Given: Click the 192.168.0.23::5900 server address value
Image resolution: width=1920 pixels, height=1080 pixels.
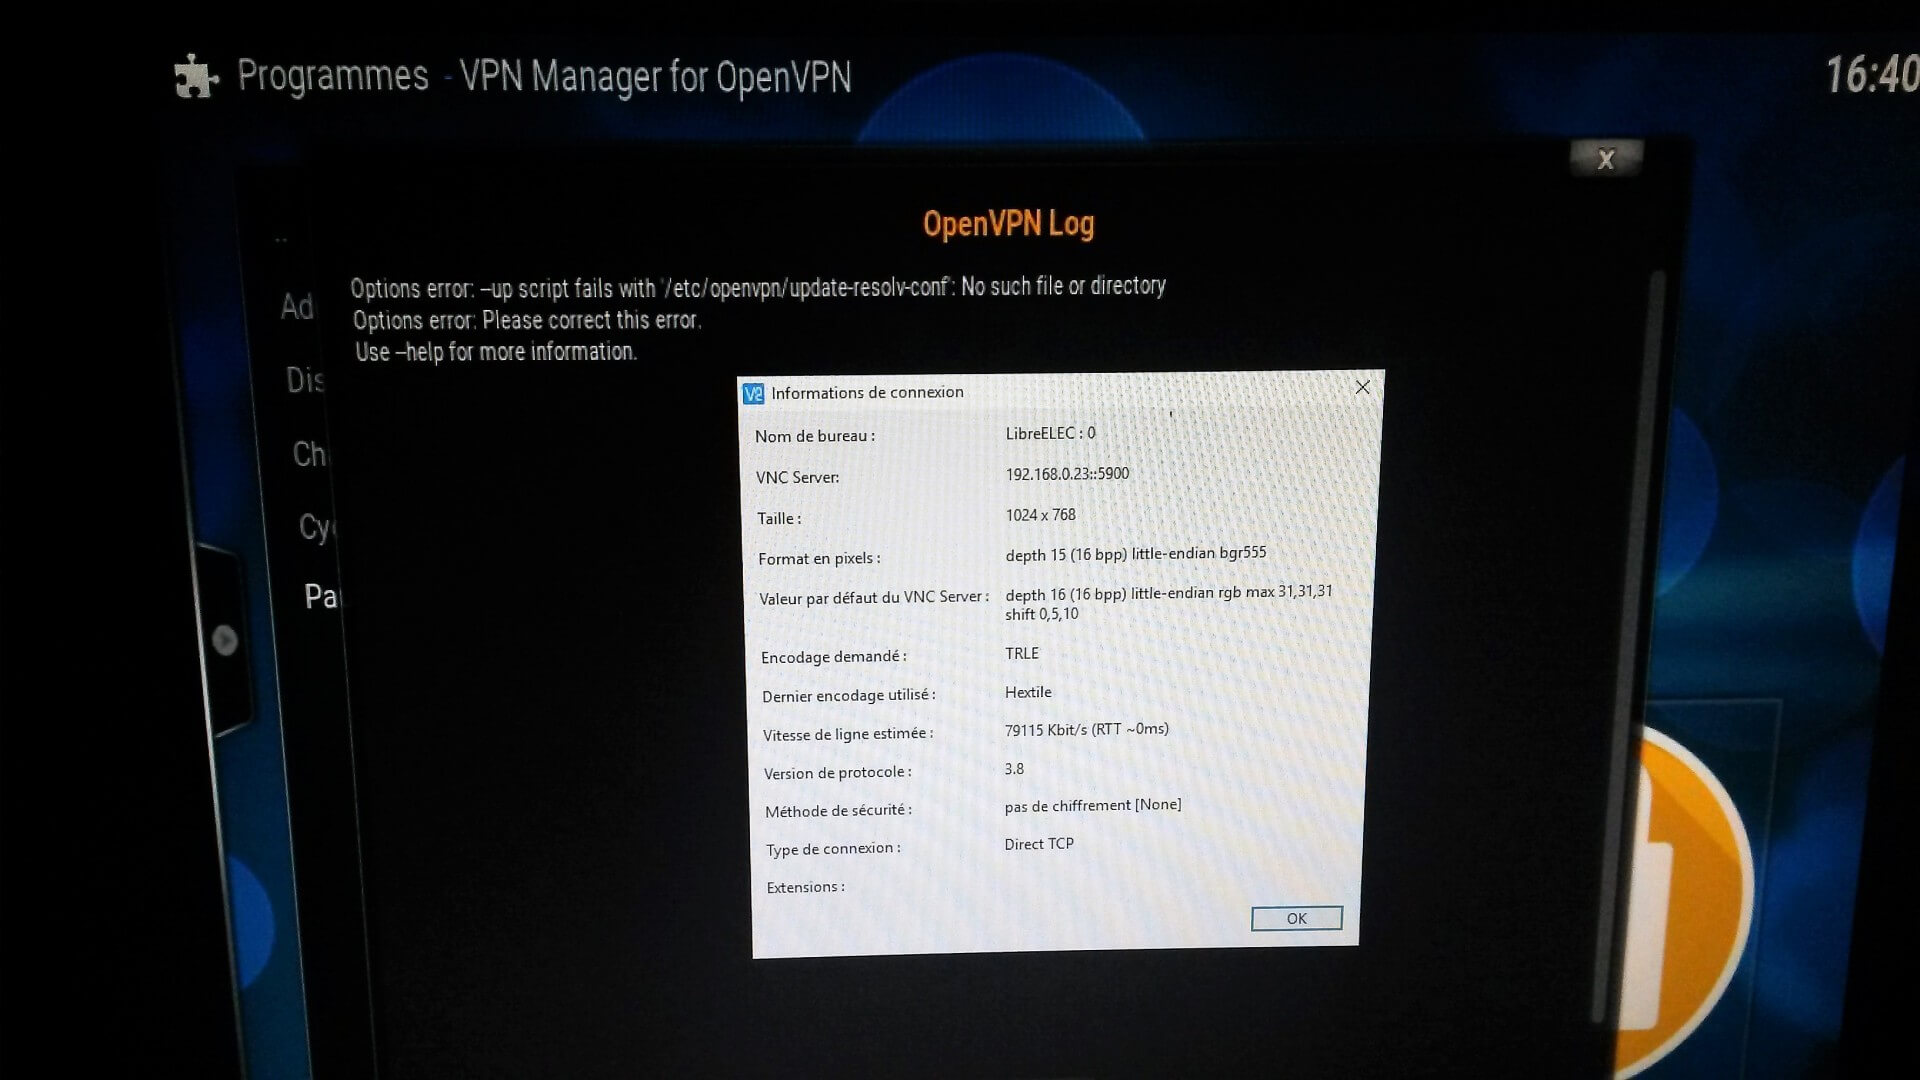Looking at the screenshot, I should coord(1067,474).
